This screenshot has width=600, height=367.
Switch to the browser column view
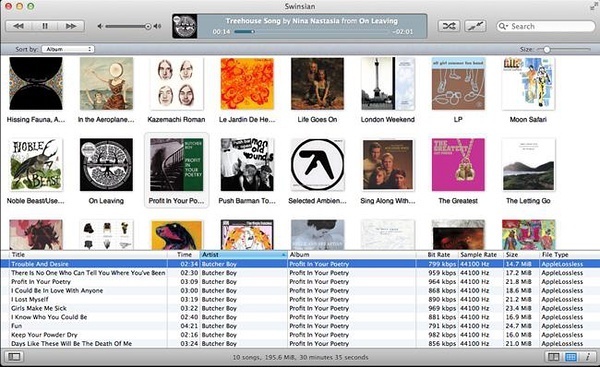coord(553,357)
